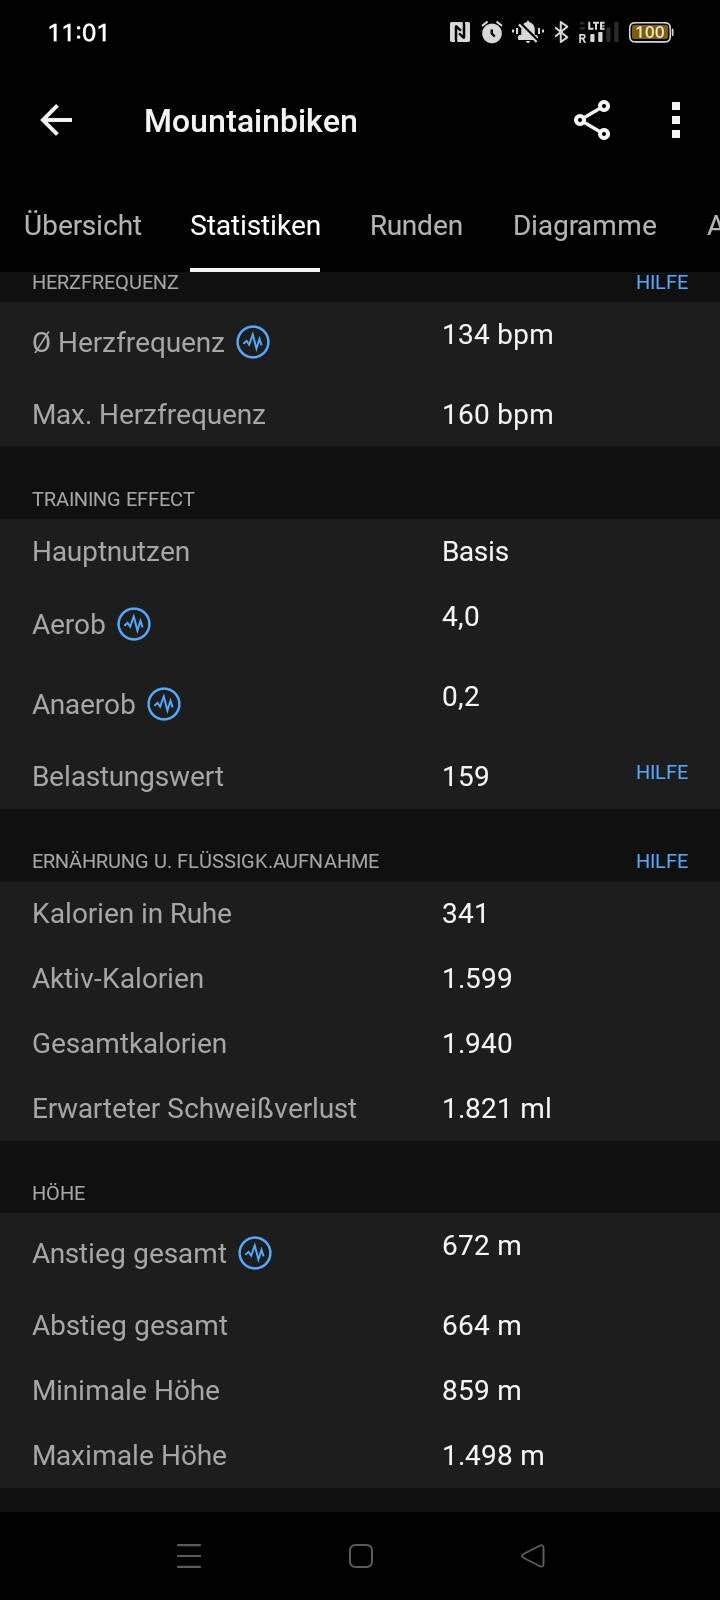
Task: Tap the Maximale Höhe row
Action: pos(360,1455)
